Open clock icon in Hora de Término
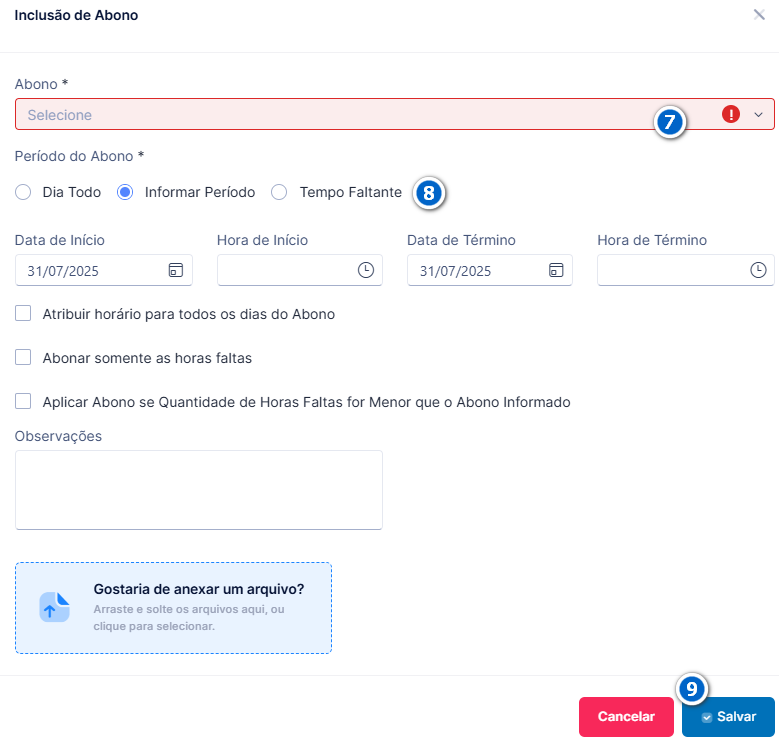This screenshot has height=746, width=779. coord(758,270)
